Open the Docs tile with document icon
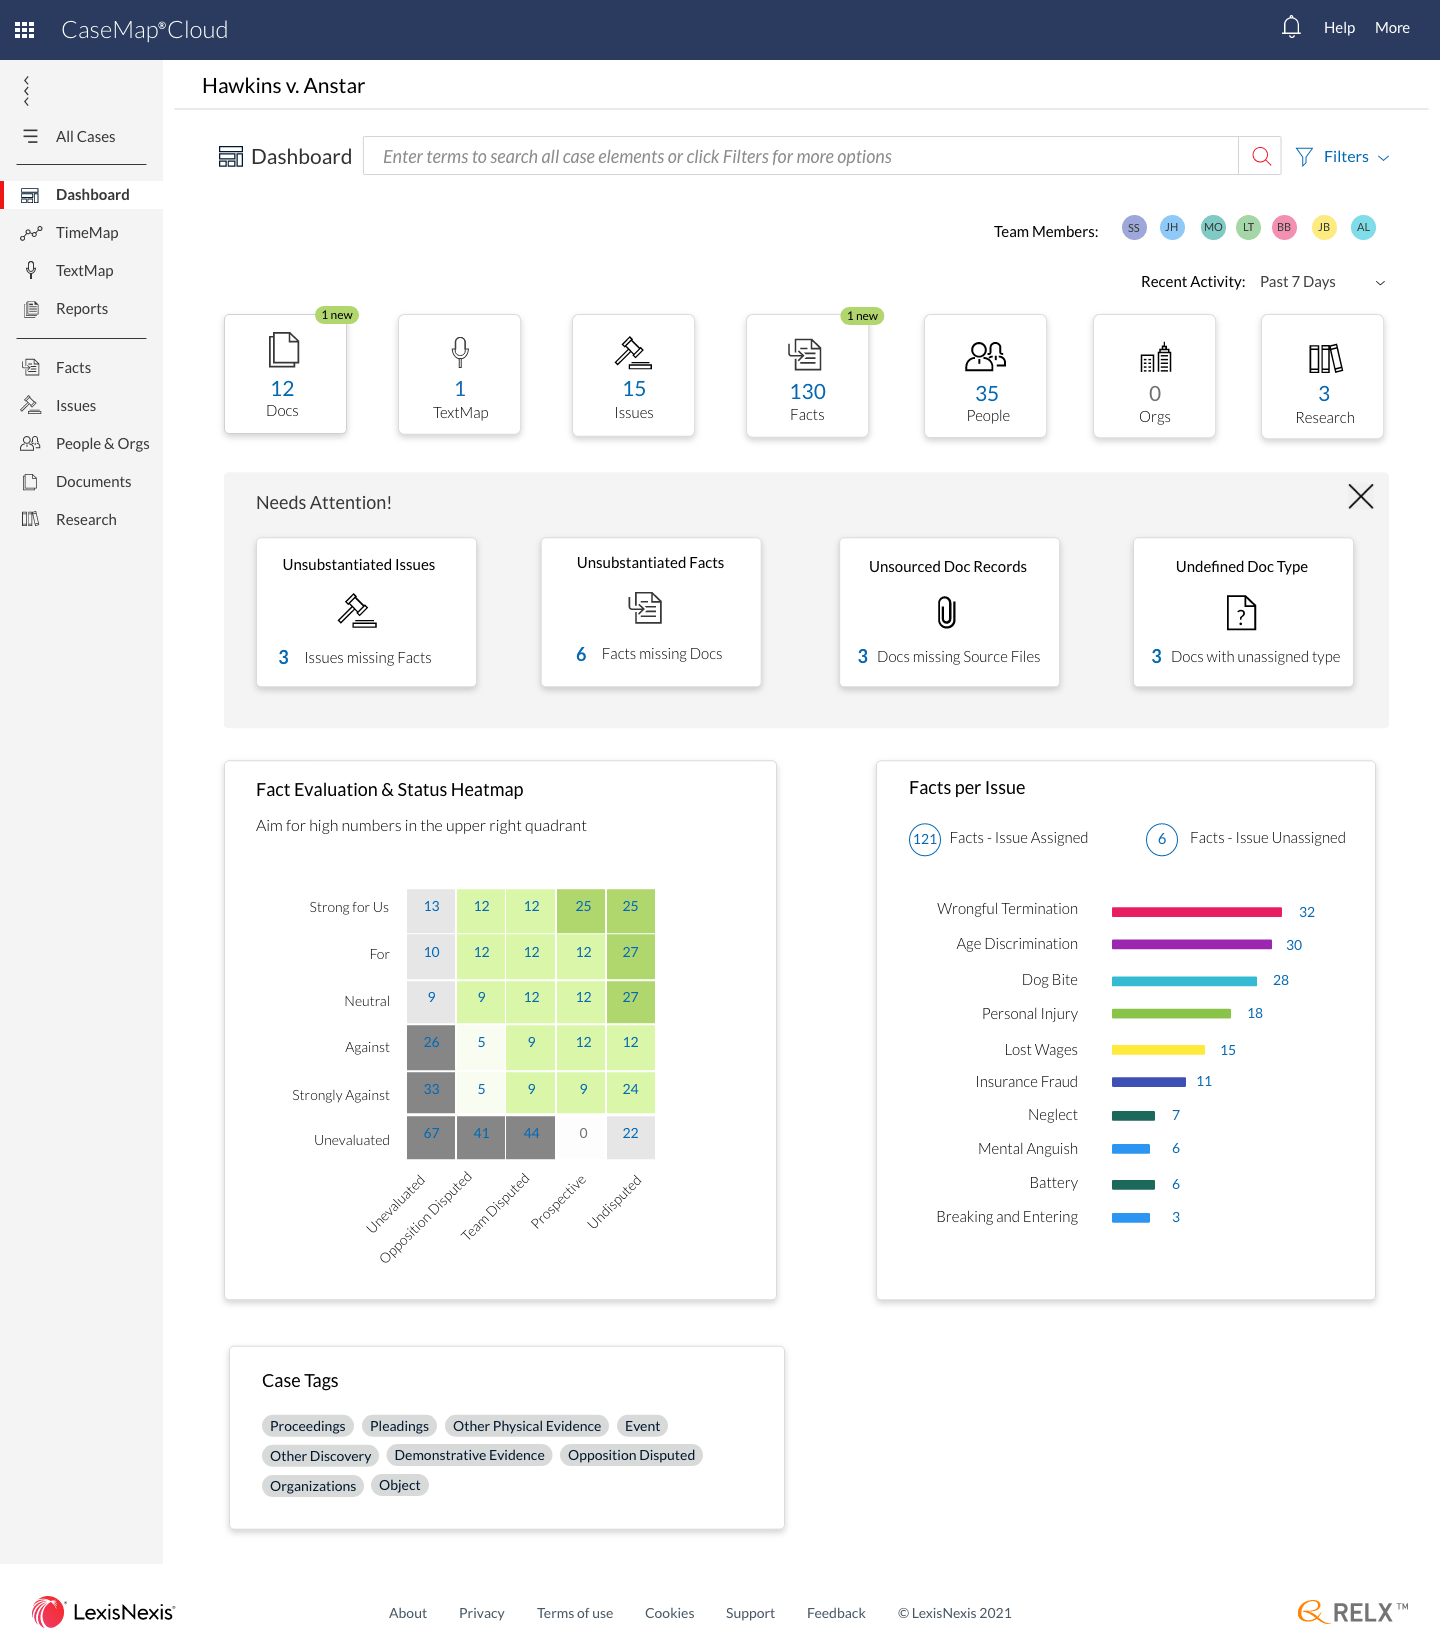 (284, 374)
